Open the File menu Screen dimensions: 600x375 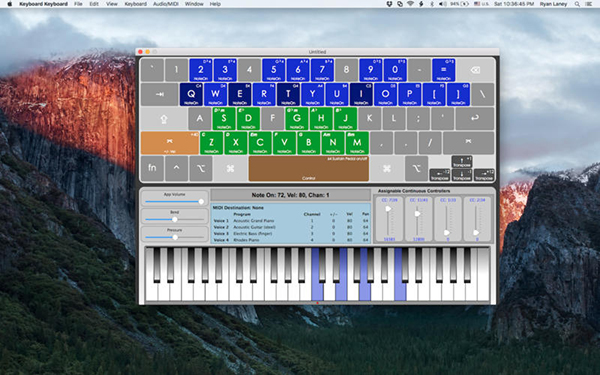pos(78,4)
